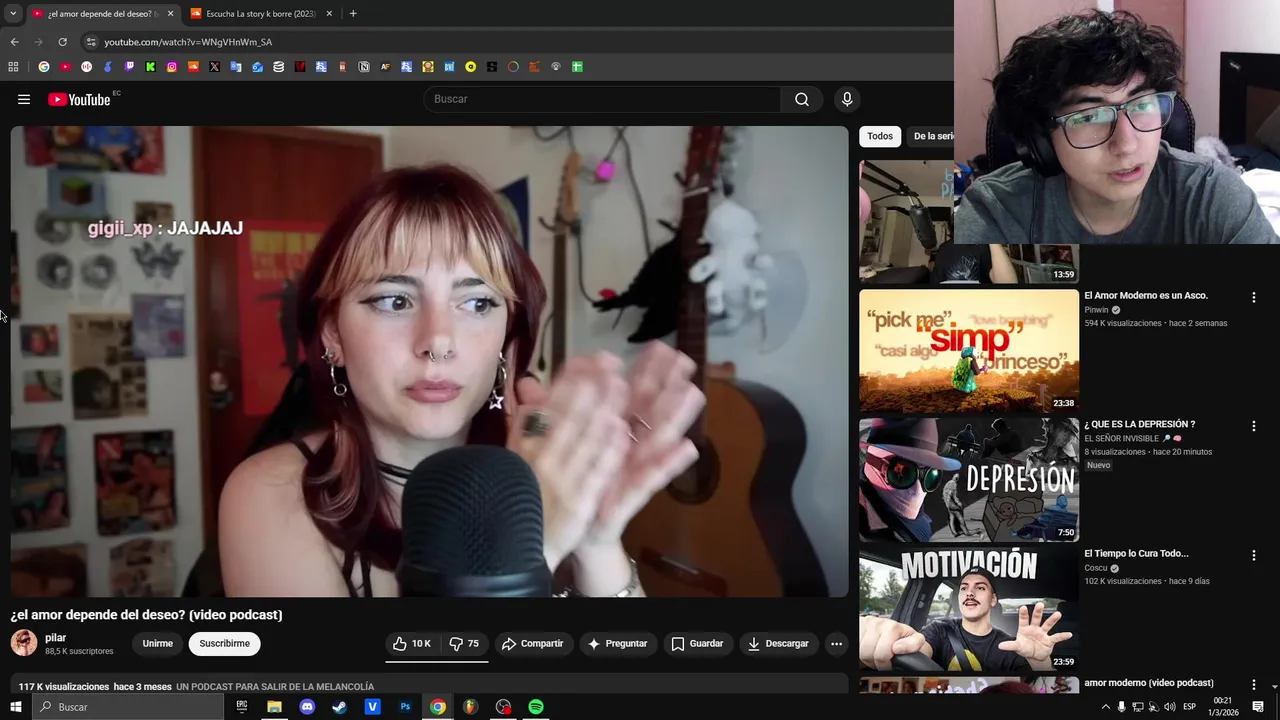Open Photoshop from taskbar
Image resolution: width=1280 pixels, height=720 pixels.
[405, 707]
